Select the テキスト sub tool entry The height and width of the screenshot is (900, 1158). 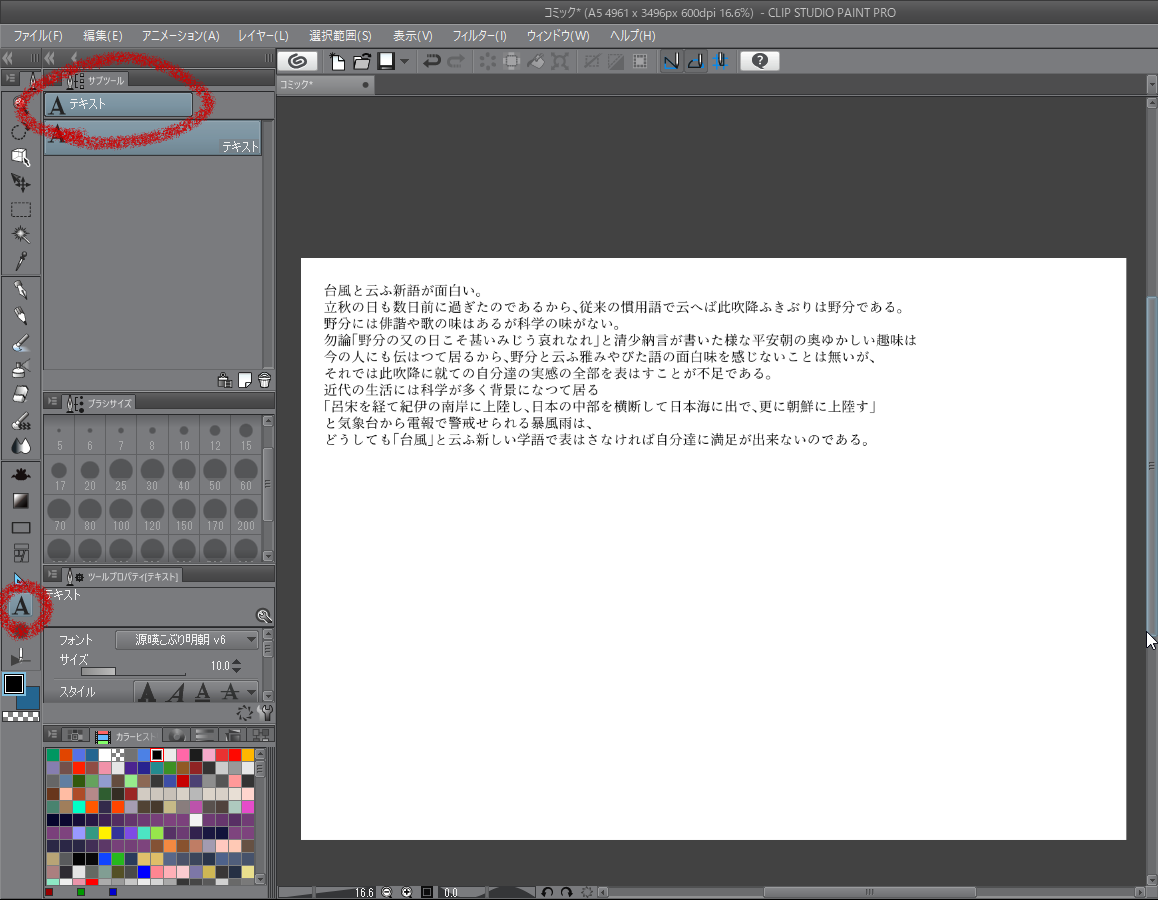click(153, 137)
